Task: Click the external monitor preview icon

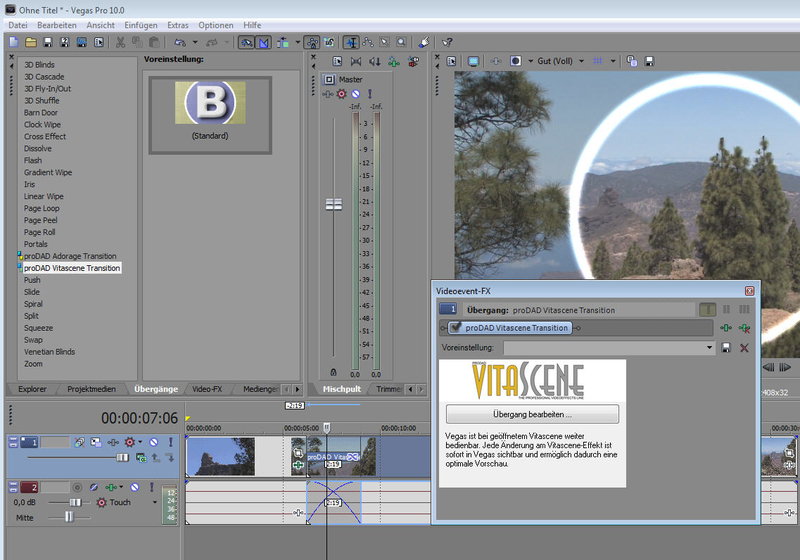Action: 473,61
